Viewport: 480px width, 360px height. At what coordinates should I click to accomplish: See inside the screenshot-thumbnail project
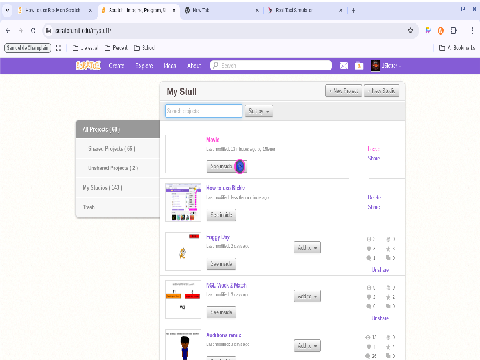point(221,215)
